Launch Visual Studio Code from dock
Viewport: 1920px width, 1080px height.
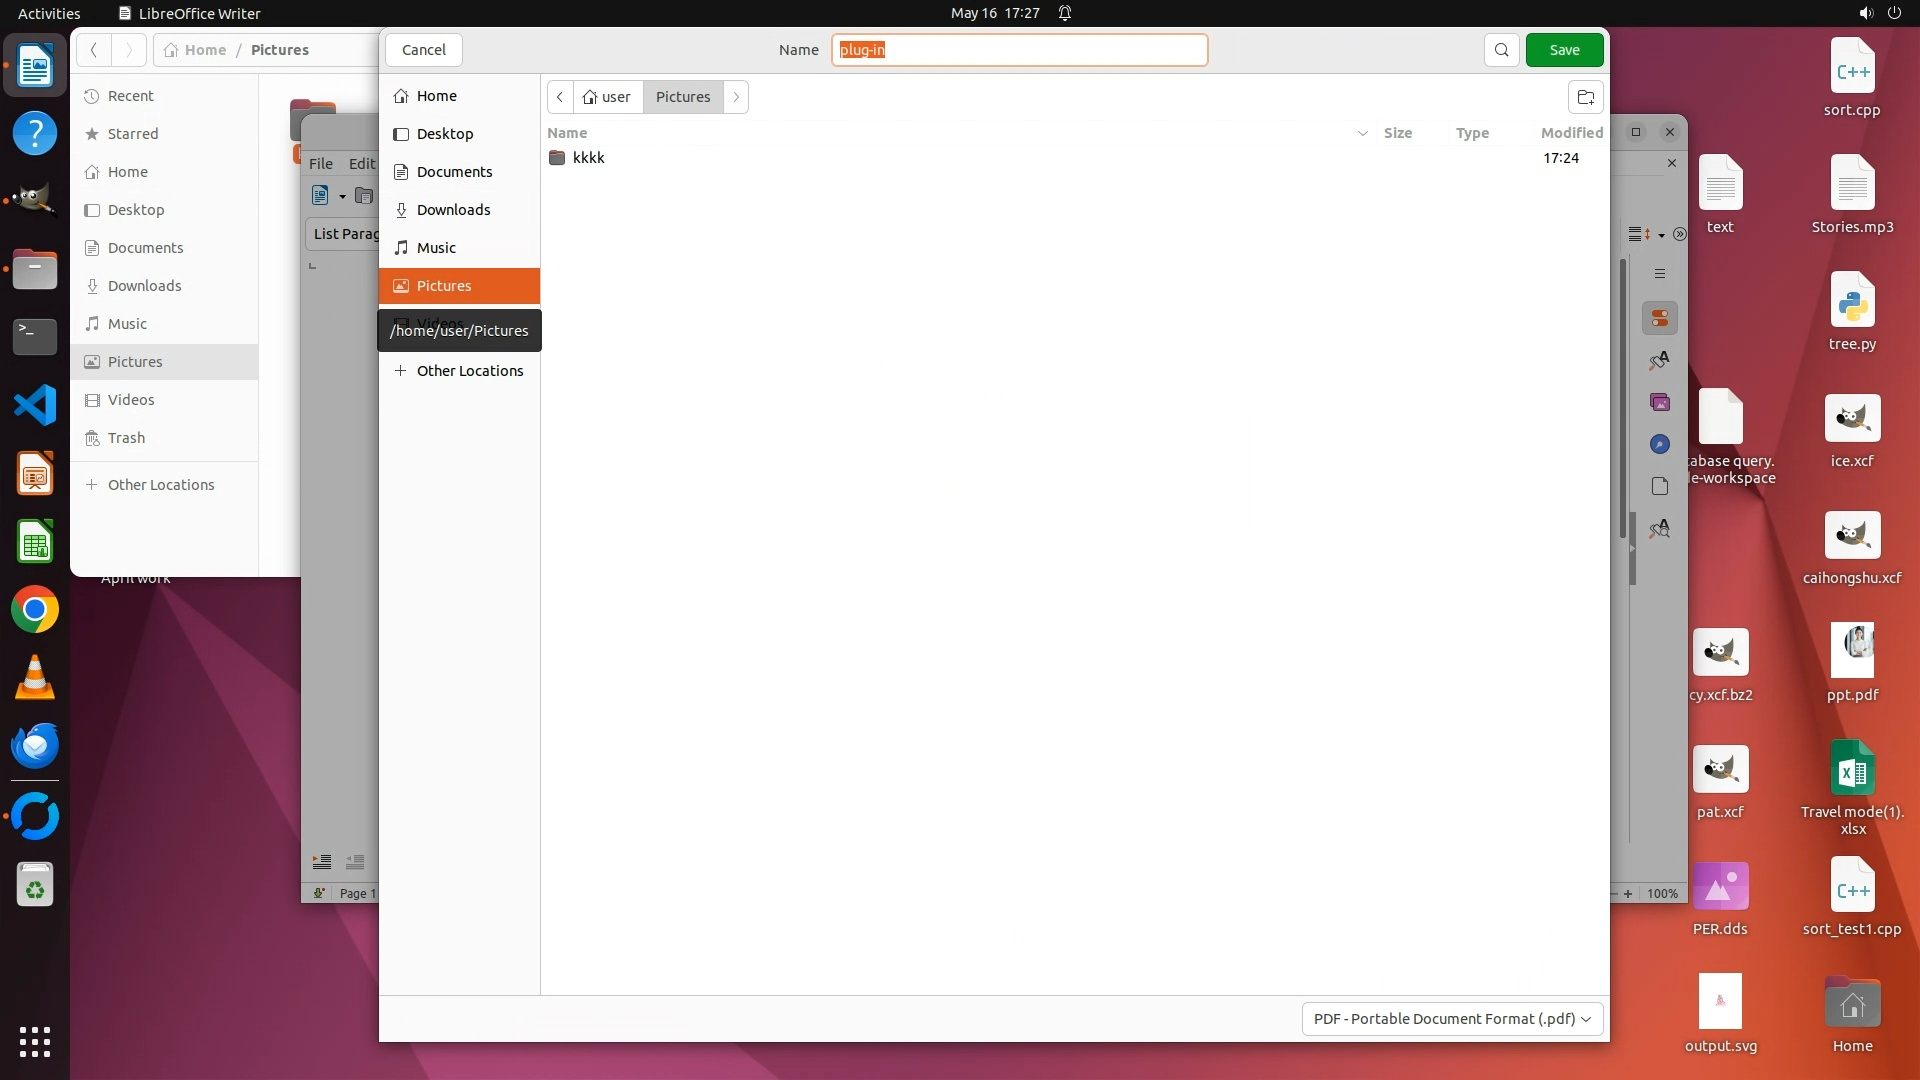(x=35, y=406)
